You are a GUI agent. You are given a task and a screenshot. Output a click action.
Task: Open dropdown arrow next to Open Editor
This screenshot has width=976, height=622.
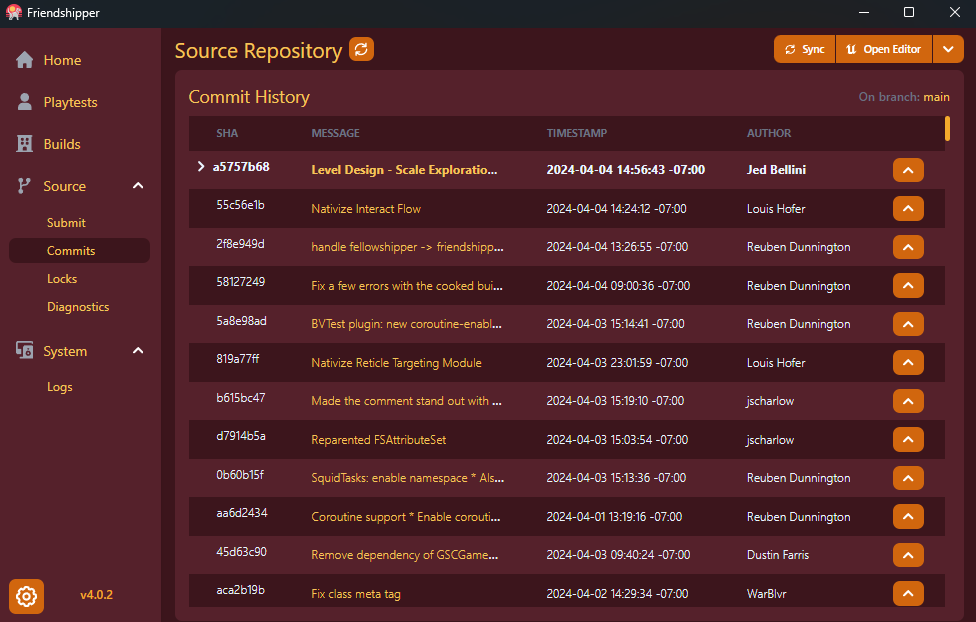click(x=948, y=49)
